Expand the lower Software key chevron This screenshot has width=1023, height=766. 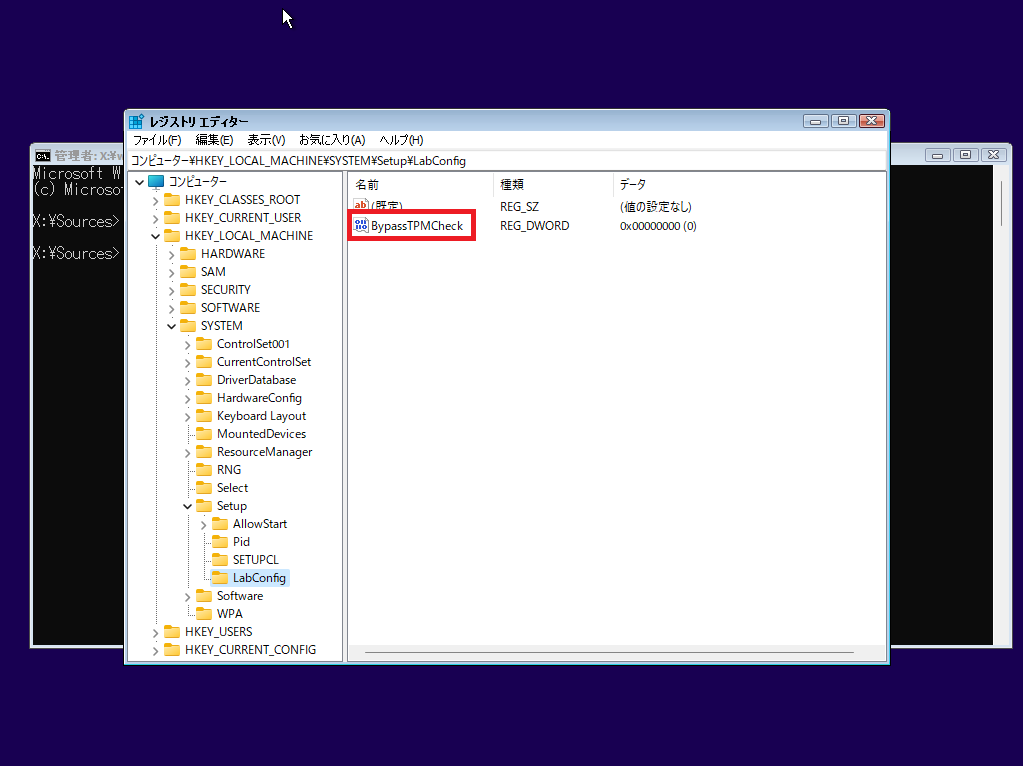pyautogui.click(x=187, y=596)
